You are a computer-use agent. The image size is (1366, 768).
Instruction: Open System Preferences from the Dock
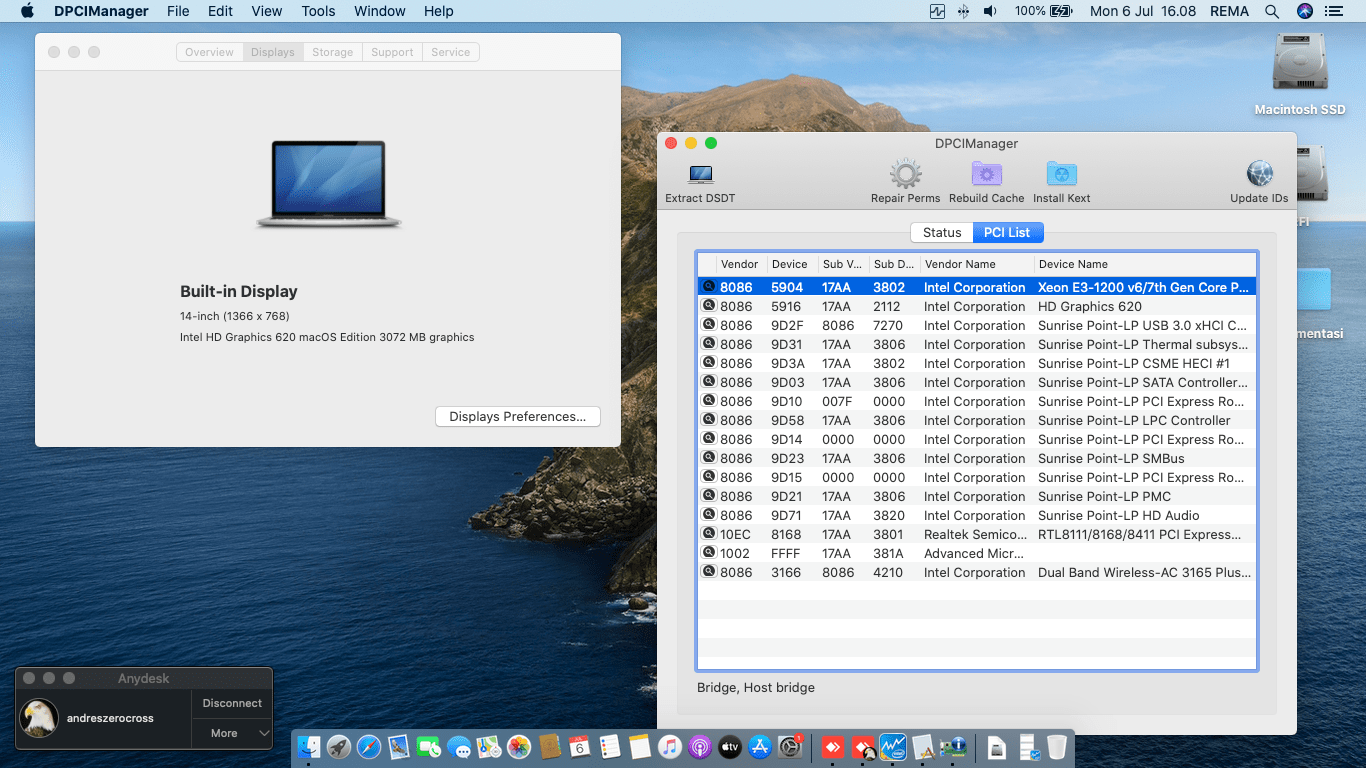click(x=789, y=746)
